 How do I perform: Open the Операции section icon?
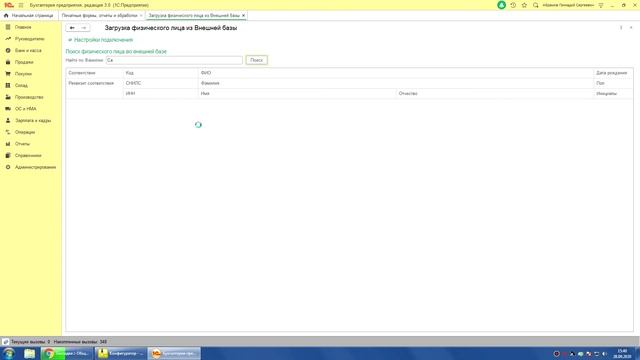(x=8, y=132)
